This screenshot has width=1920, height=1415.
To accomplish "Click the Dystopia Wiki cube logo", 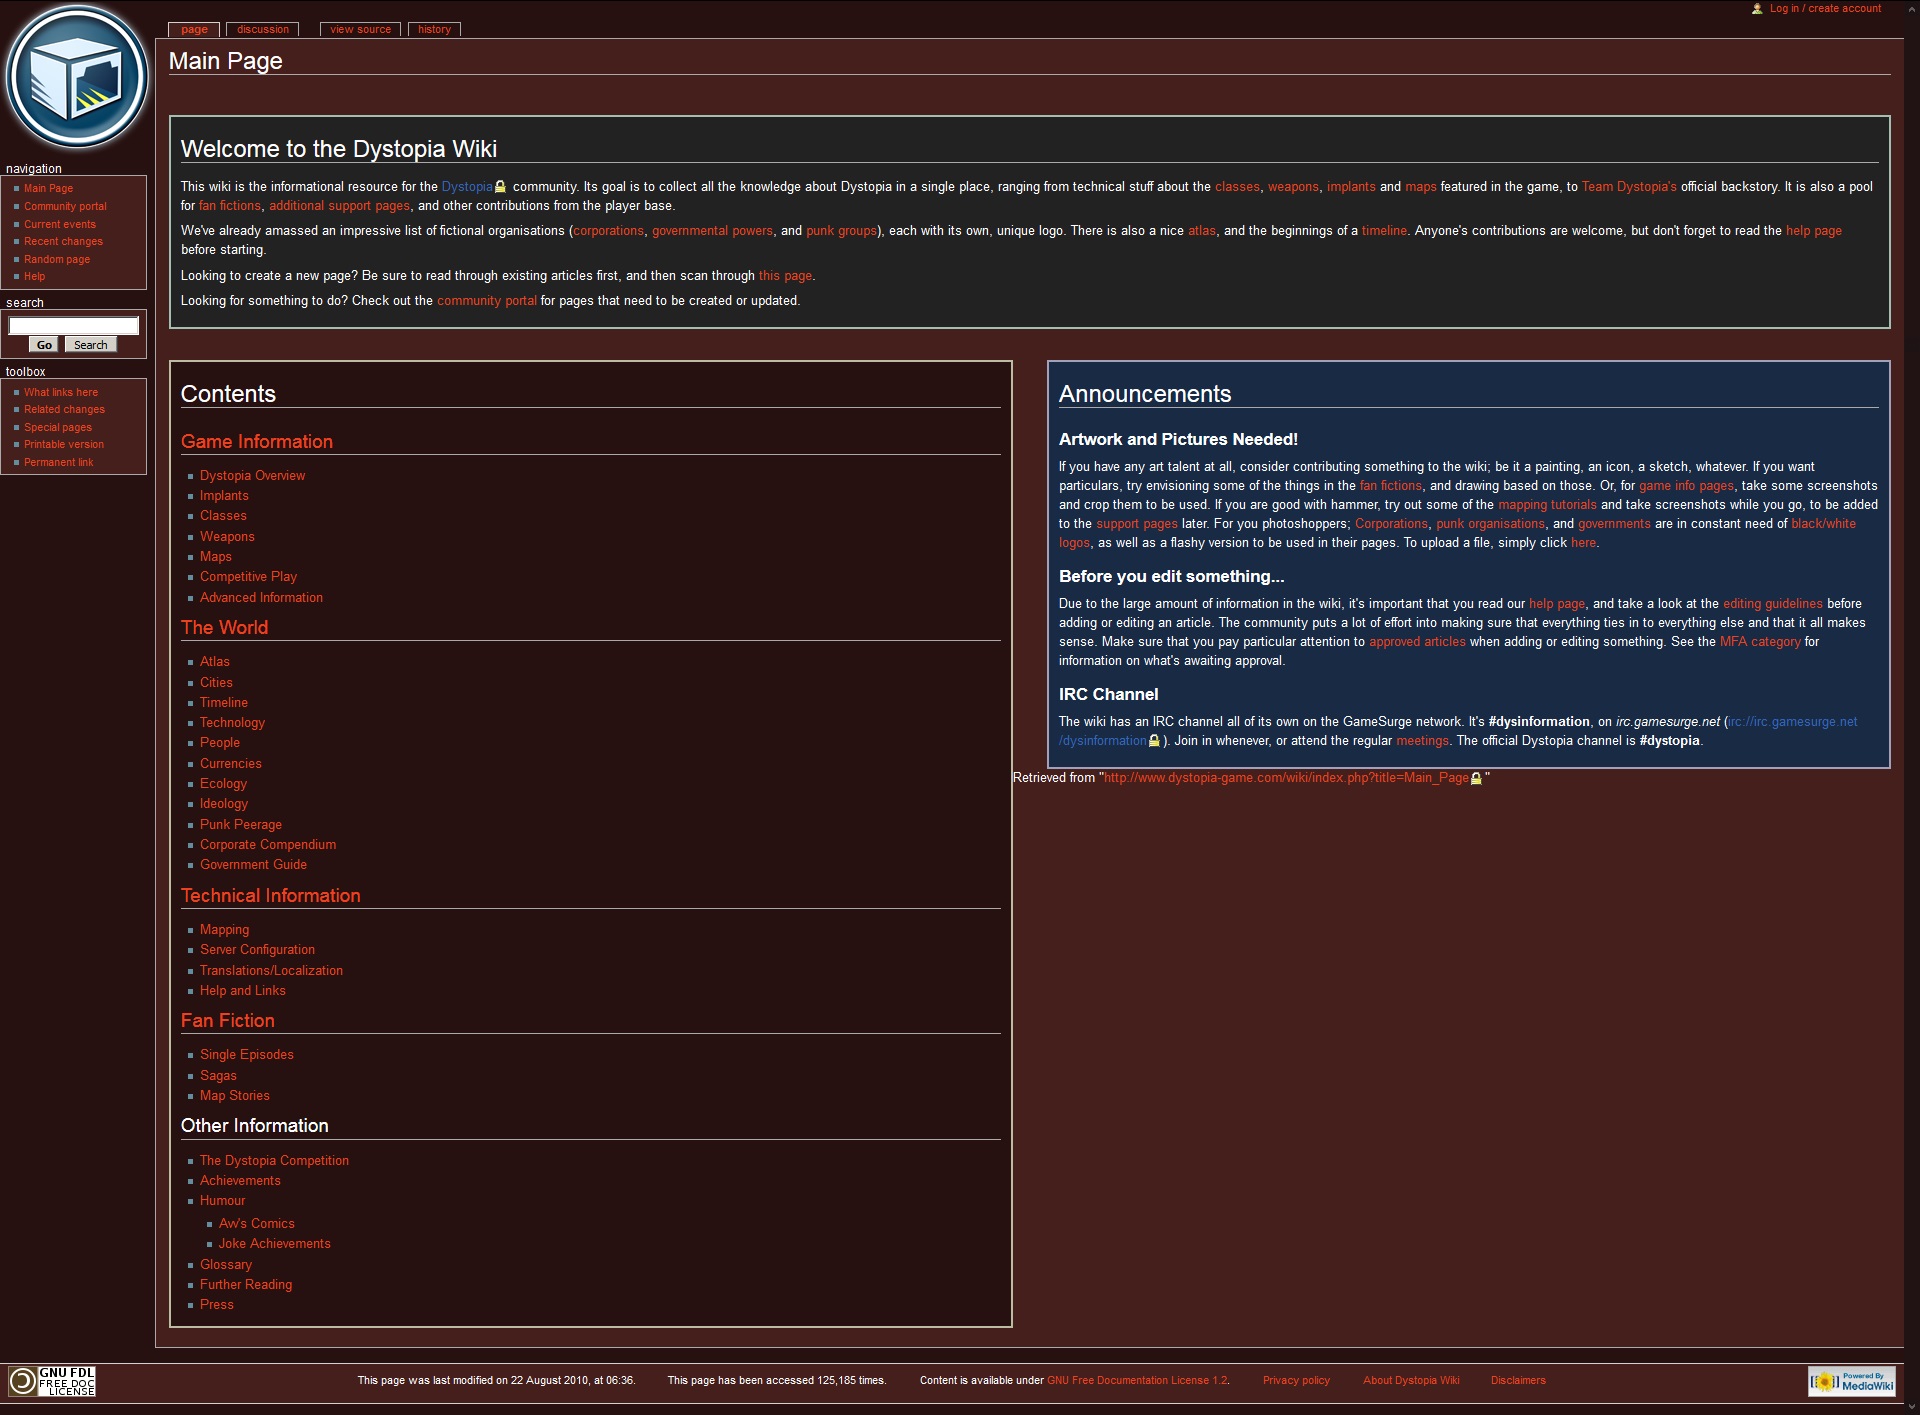I will coord(77,78).
